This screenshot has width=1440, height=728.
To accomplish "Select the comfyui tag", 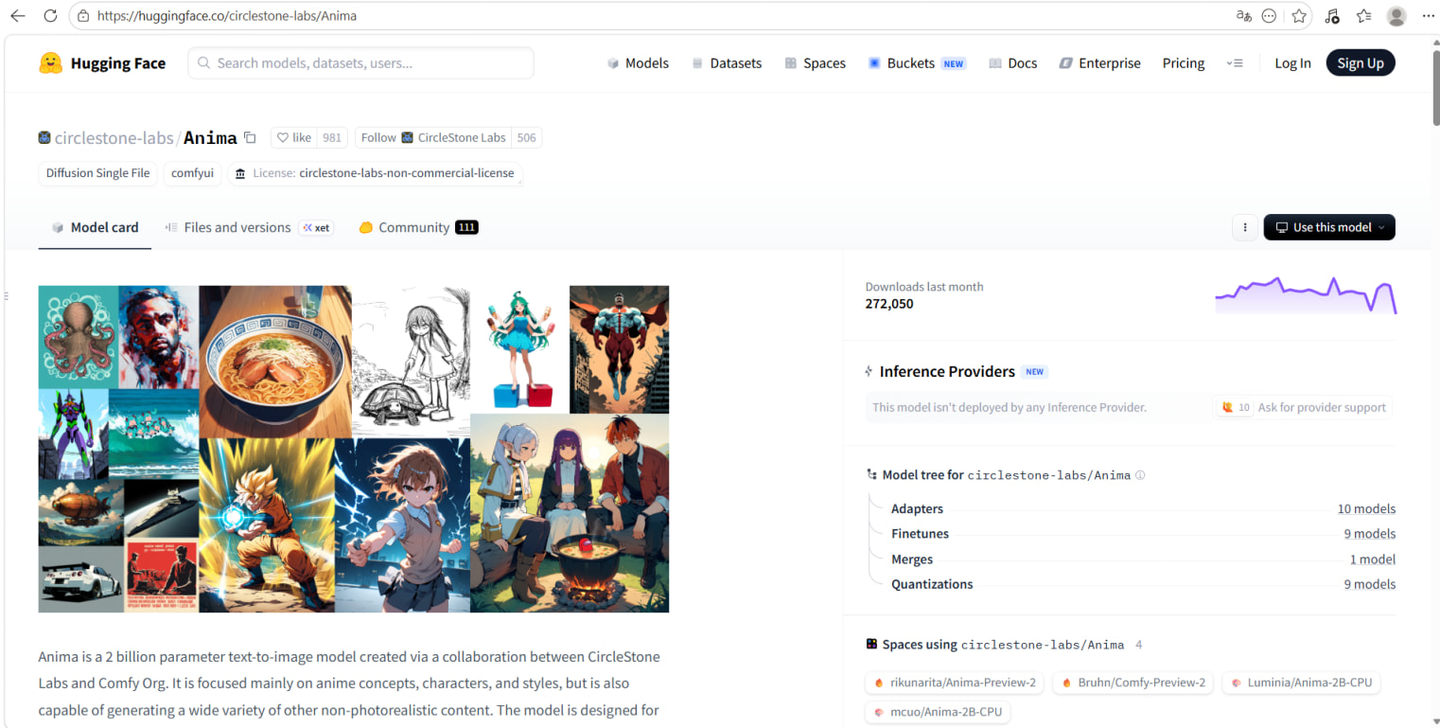I will click(192, 173).
